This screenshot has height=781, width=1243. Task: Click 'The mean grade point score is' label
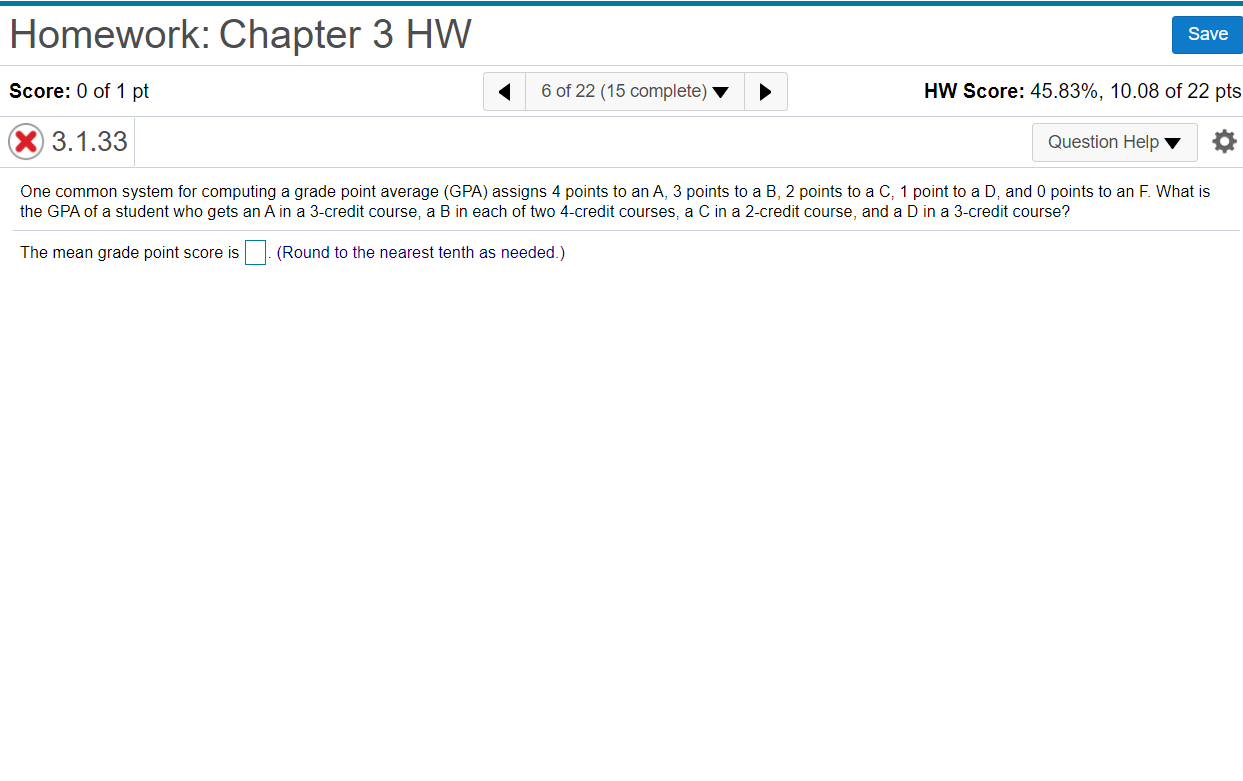(130, 253)
